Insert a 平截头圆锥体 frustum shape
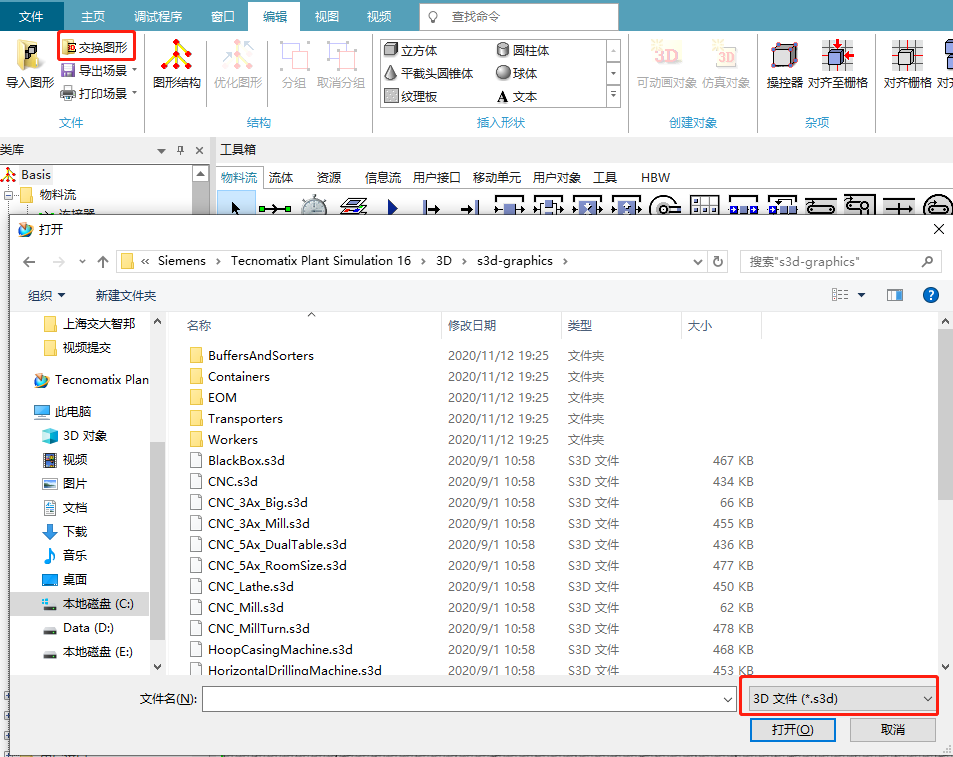The width and height of the screenshot is (953, 757). (x=429, y=73)
